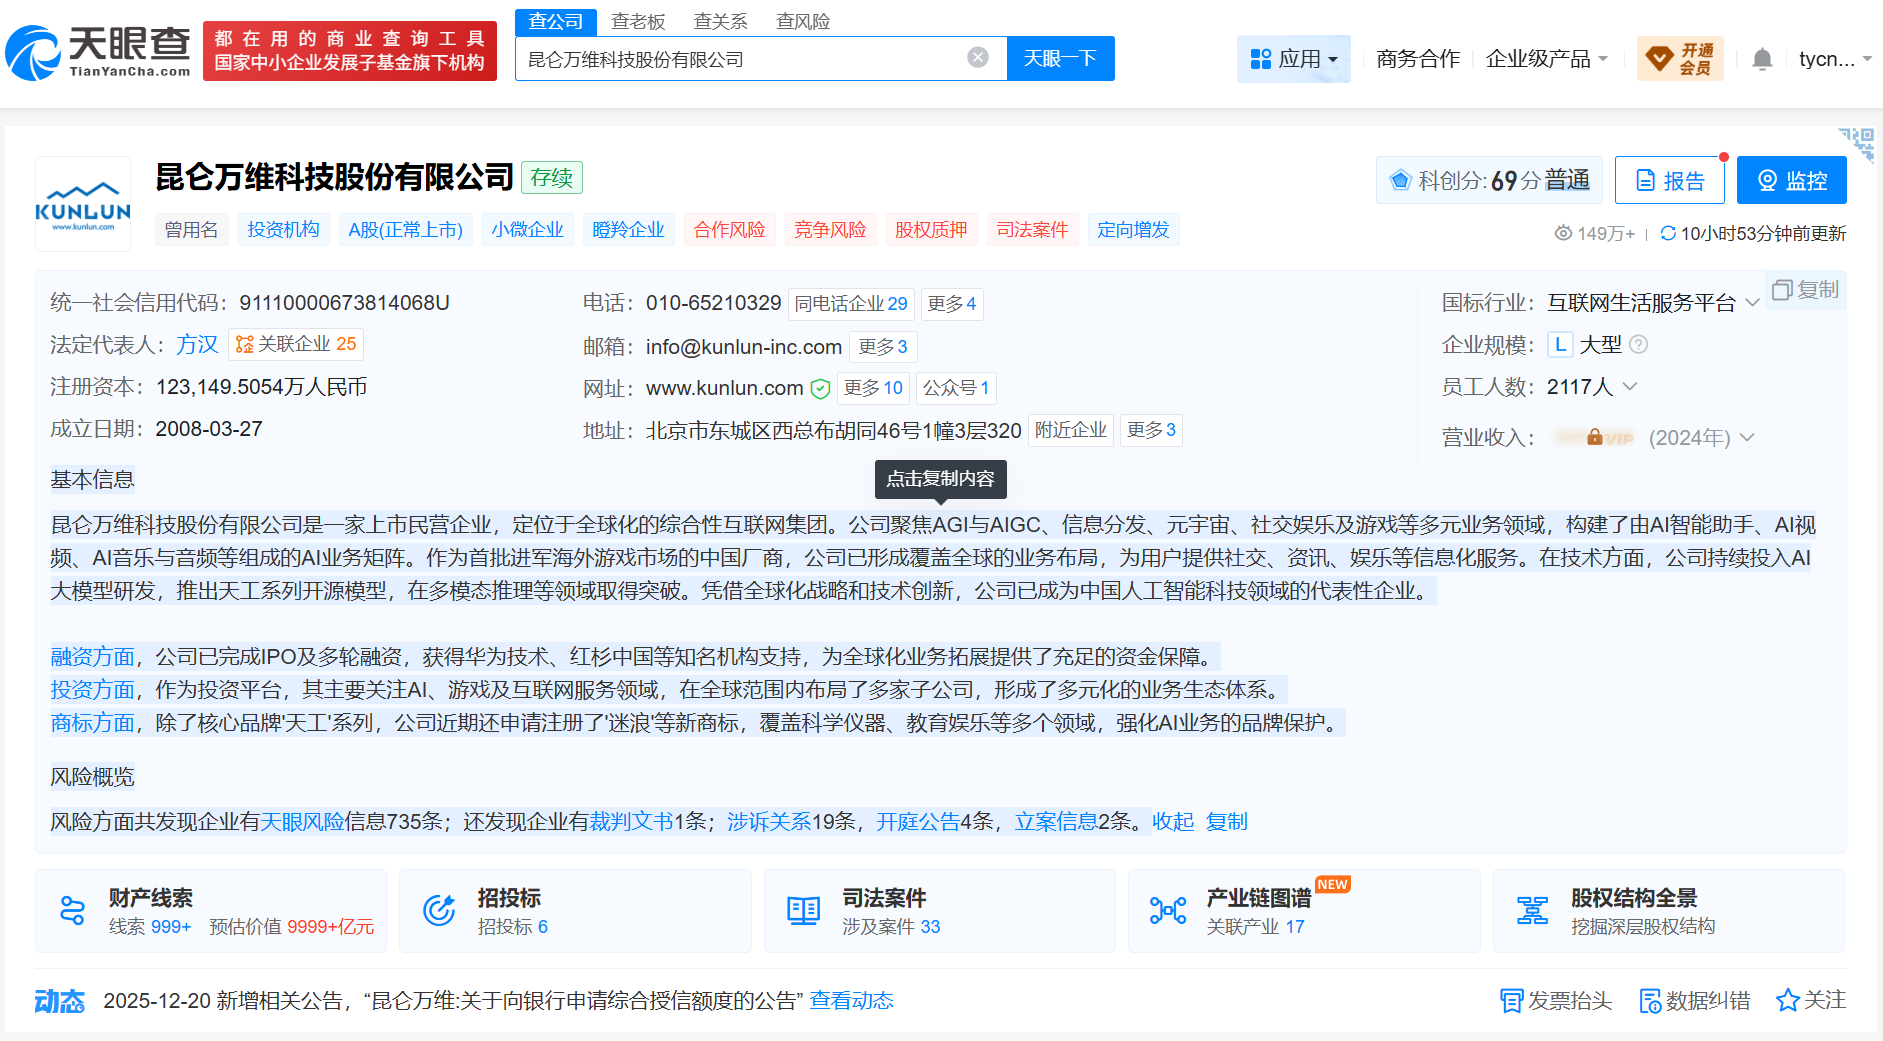Image resolution: width=1883 pixels, height=1041 pixels.
Task: Open 查看动态 link
Action: point(852,1001)
